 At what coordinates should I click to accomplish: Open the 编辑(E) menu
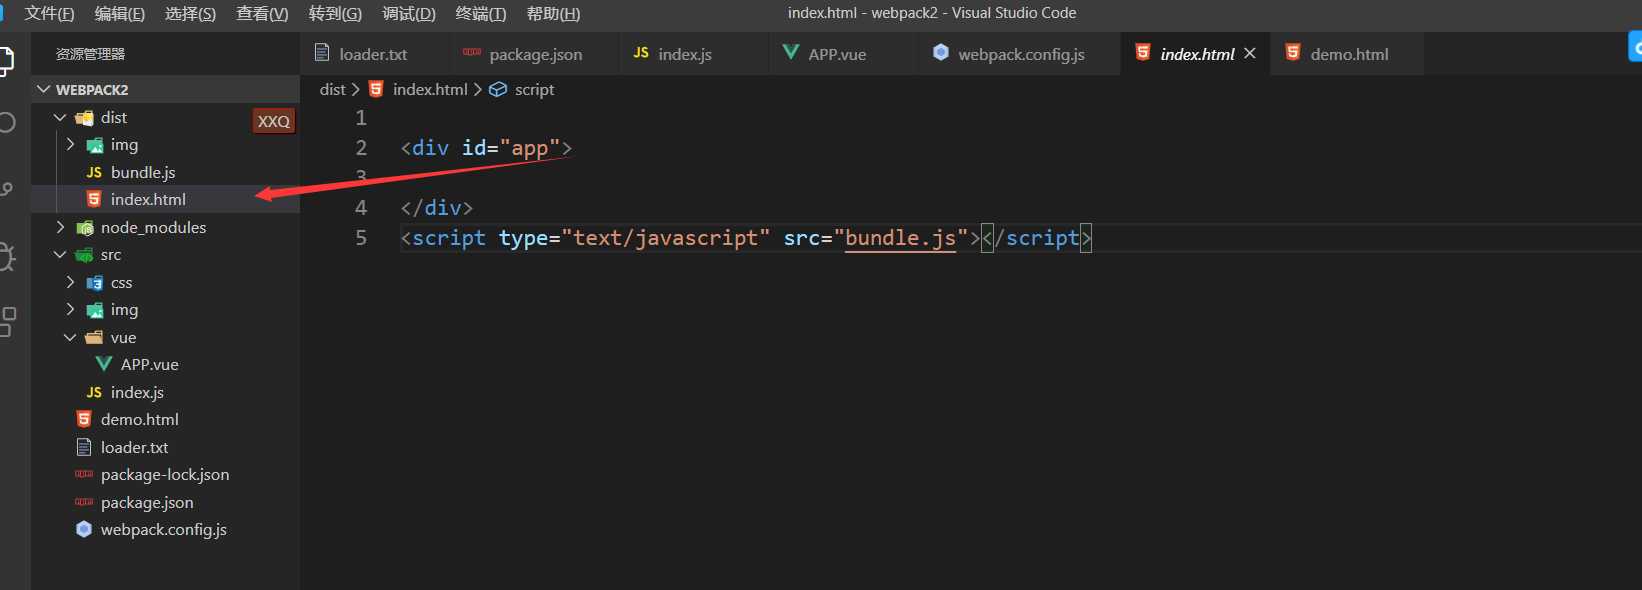click(120, 13)
